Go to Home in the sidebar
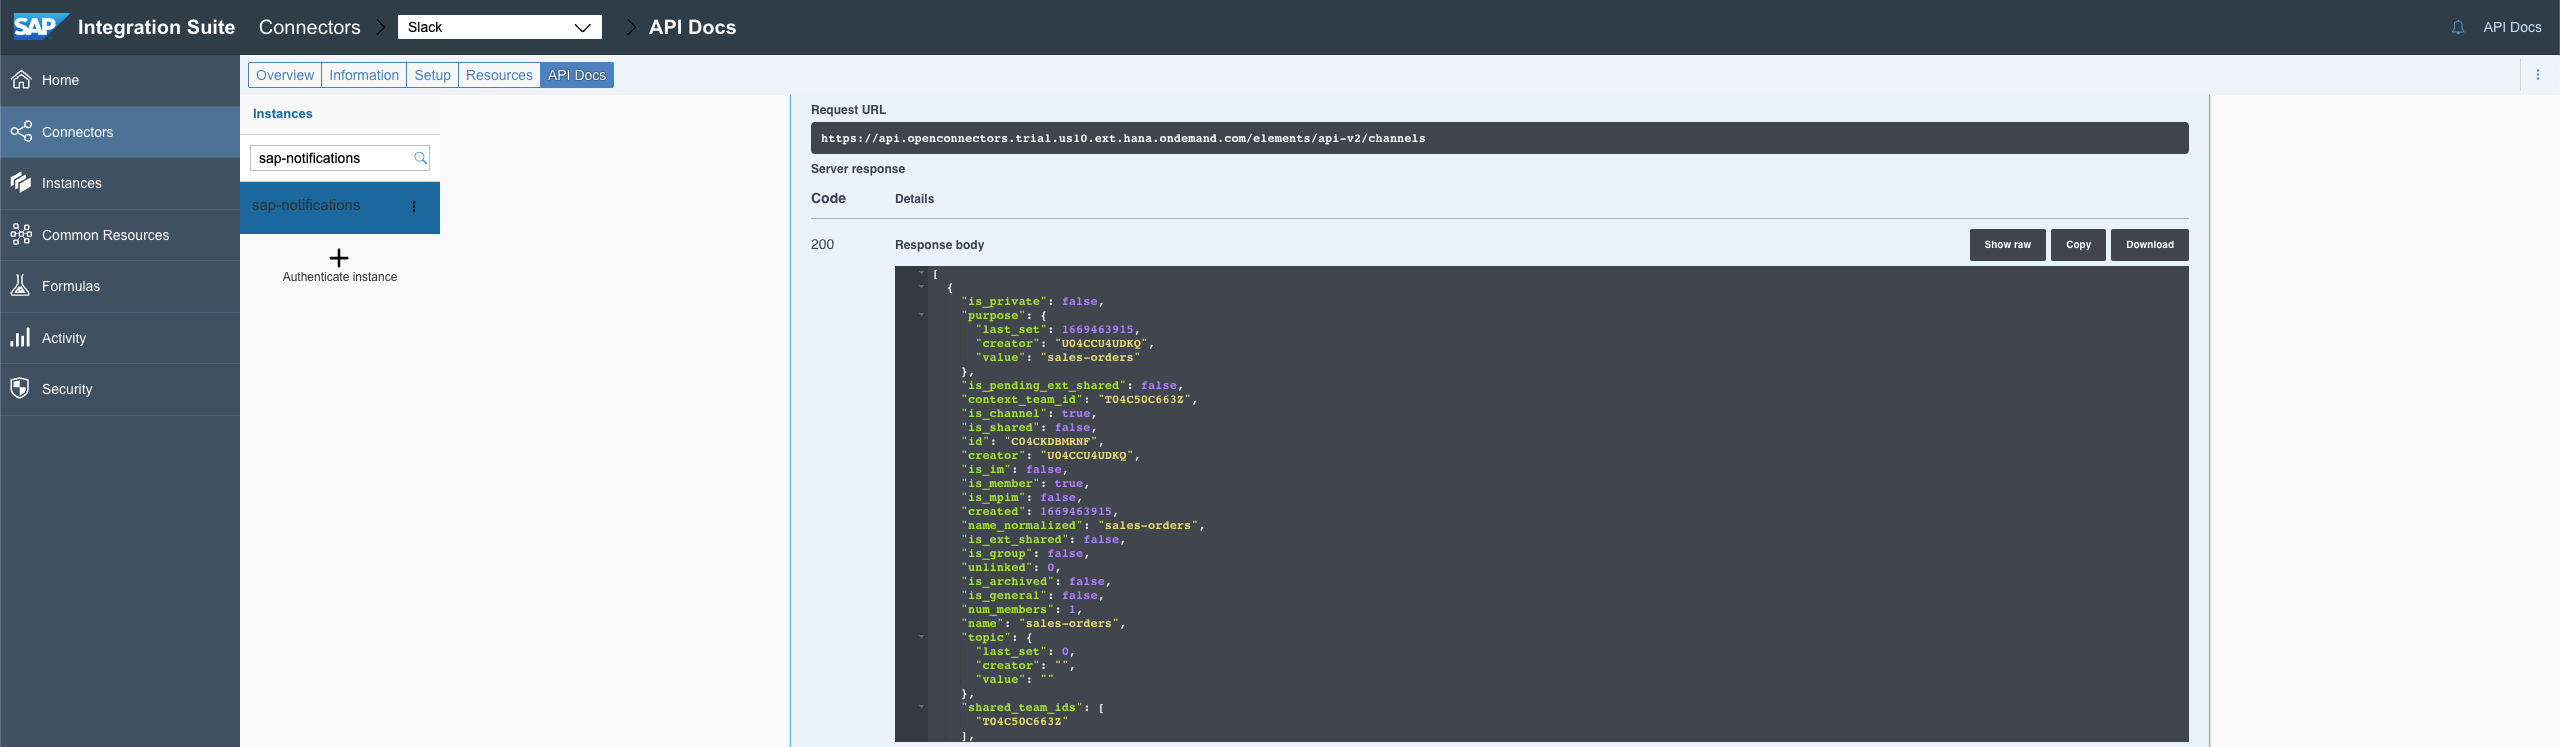The image size is (2560, 747). [x=120, y=80]
